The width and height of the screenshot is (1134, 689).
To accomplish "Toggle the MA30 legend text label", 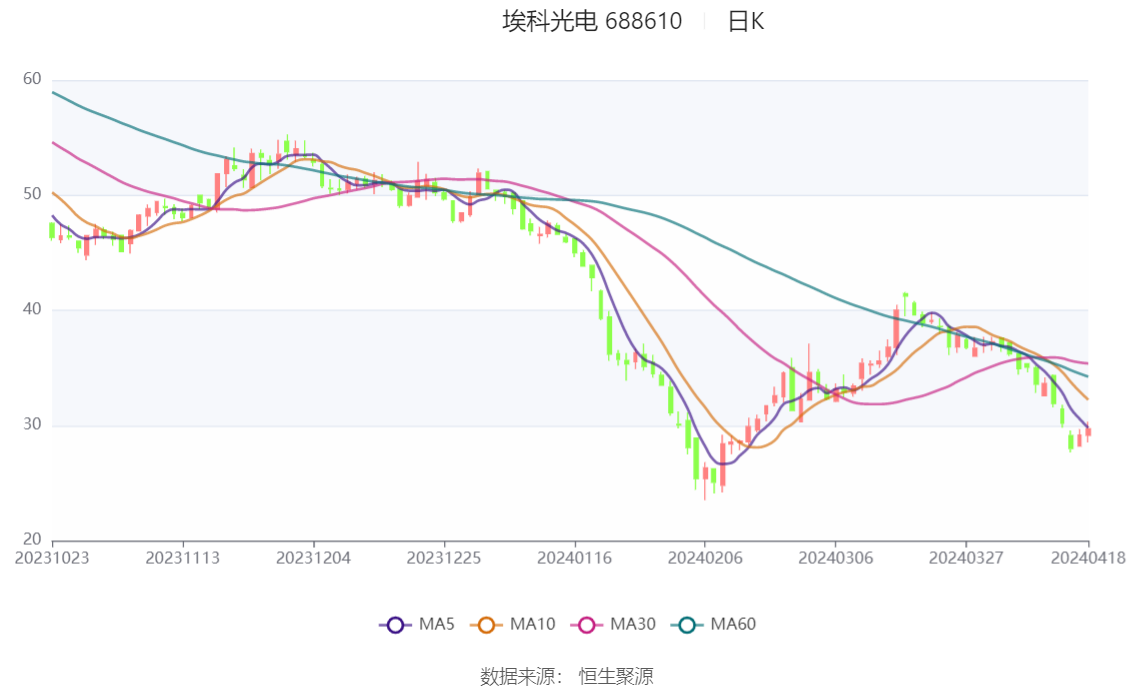I will (x=632, y=625).
